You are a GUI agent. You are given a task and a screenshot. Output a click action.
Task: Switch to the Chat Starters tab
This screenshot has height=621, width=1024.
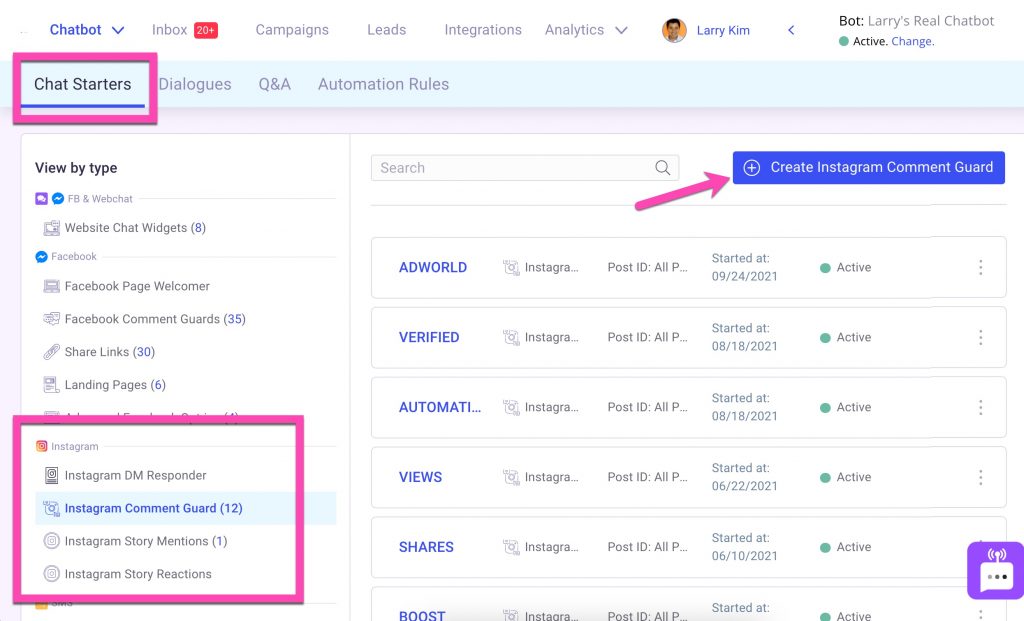(82, 84)
